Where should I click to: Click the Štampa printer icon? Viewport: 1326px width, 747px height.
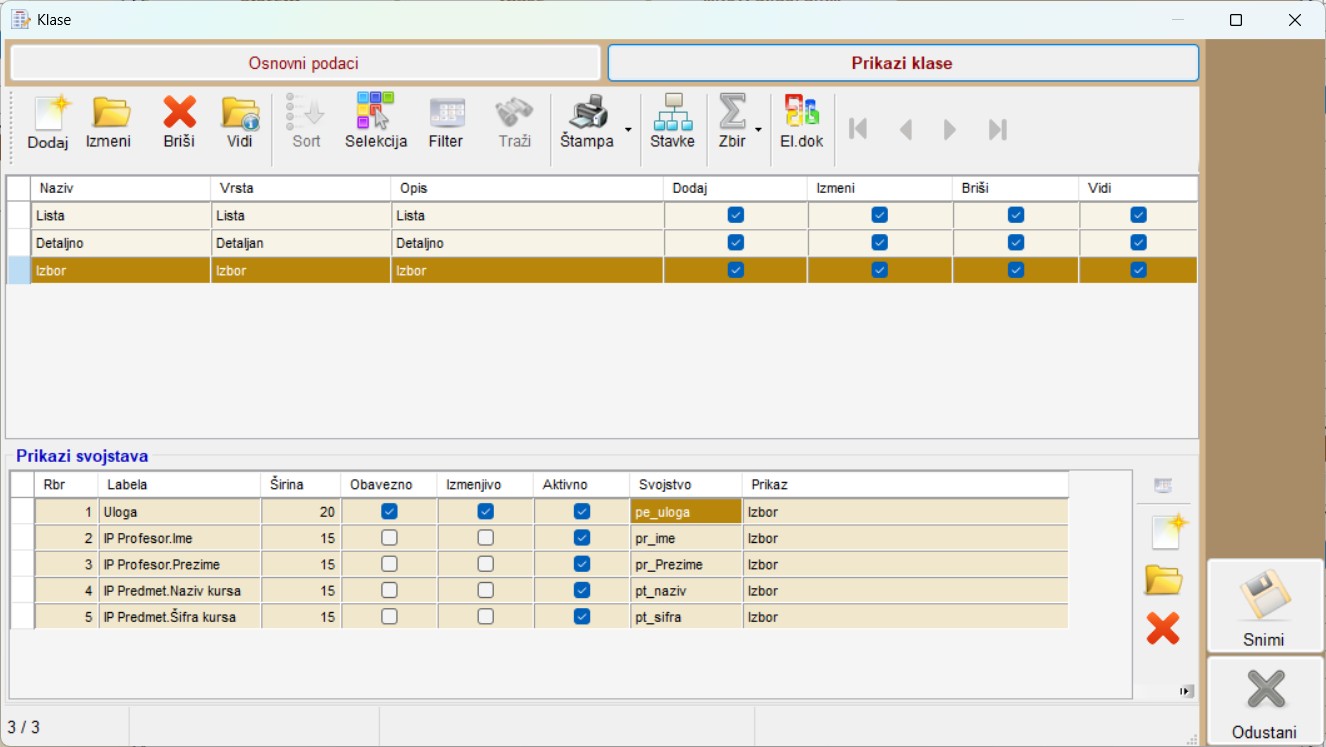589,111
